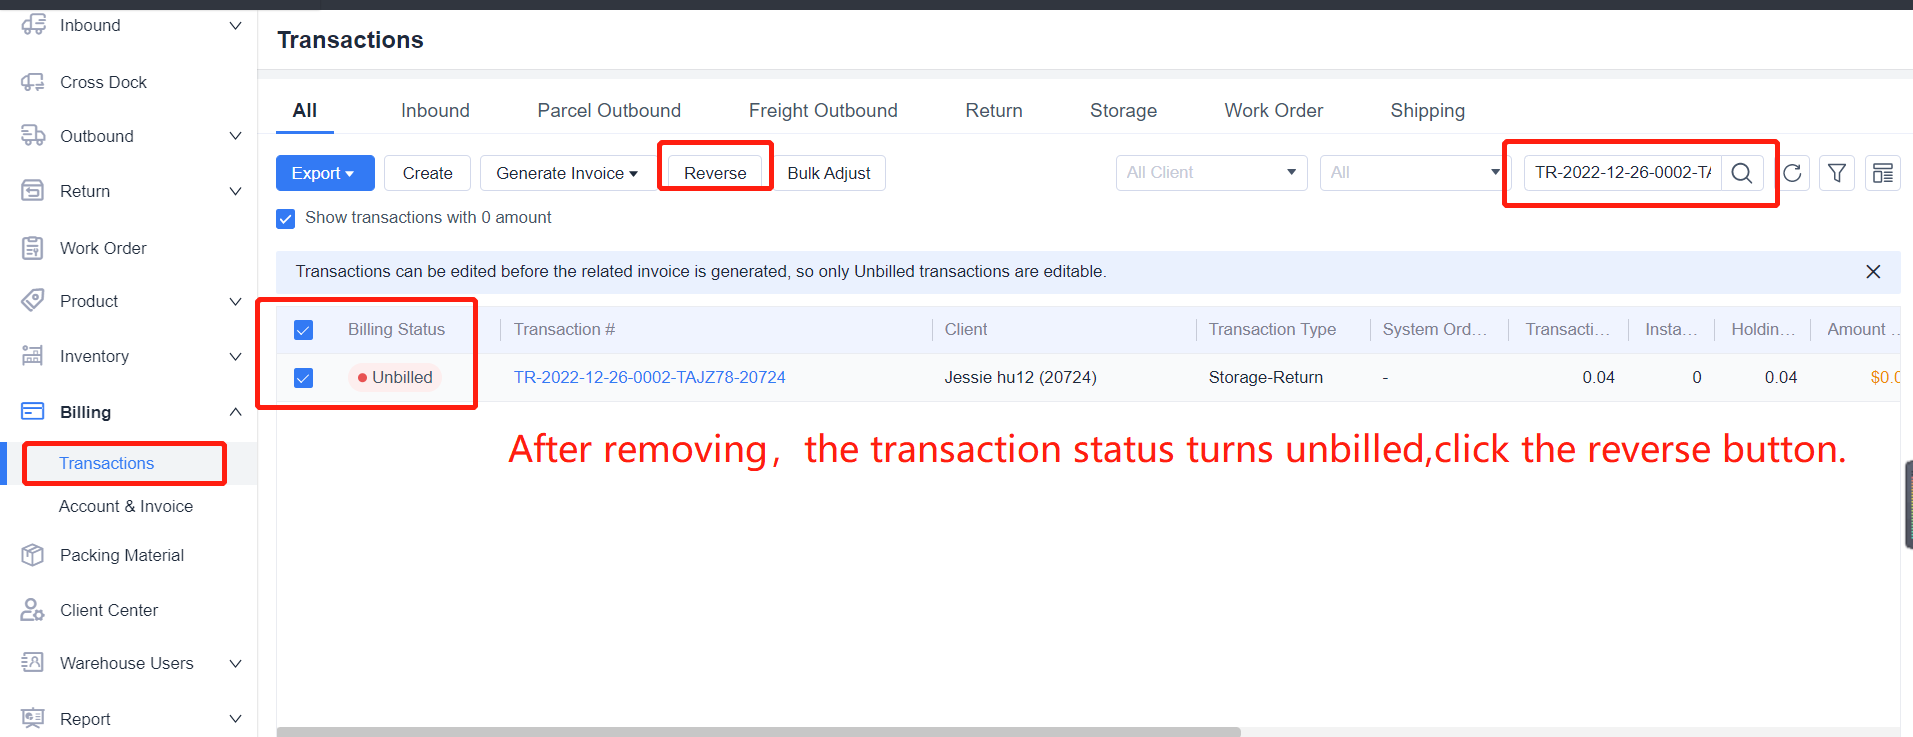Open Account & Invoice under Billing
Viewport: 1913px width, 737px height.
(x=126, y=507)
